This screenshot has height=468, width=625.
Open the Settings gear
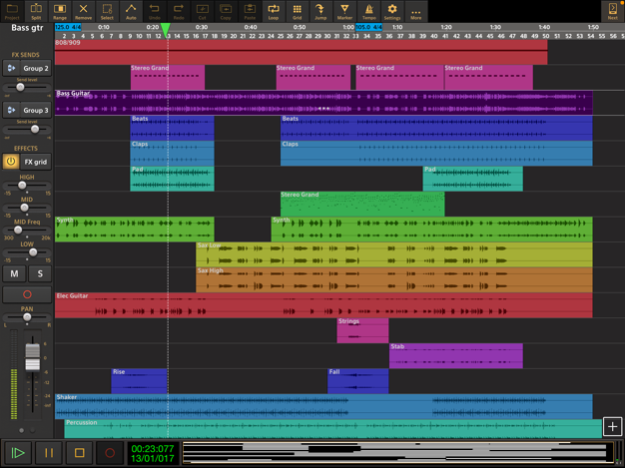tap(393, 11)
